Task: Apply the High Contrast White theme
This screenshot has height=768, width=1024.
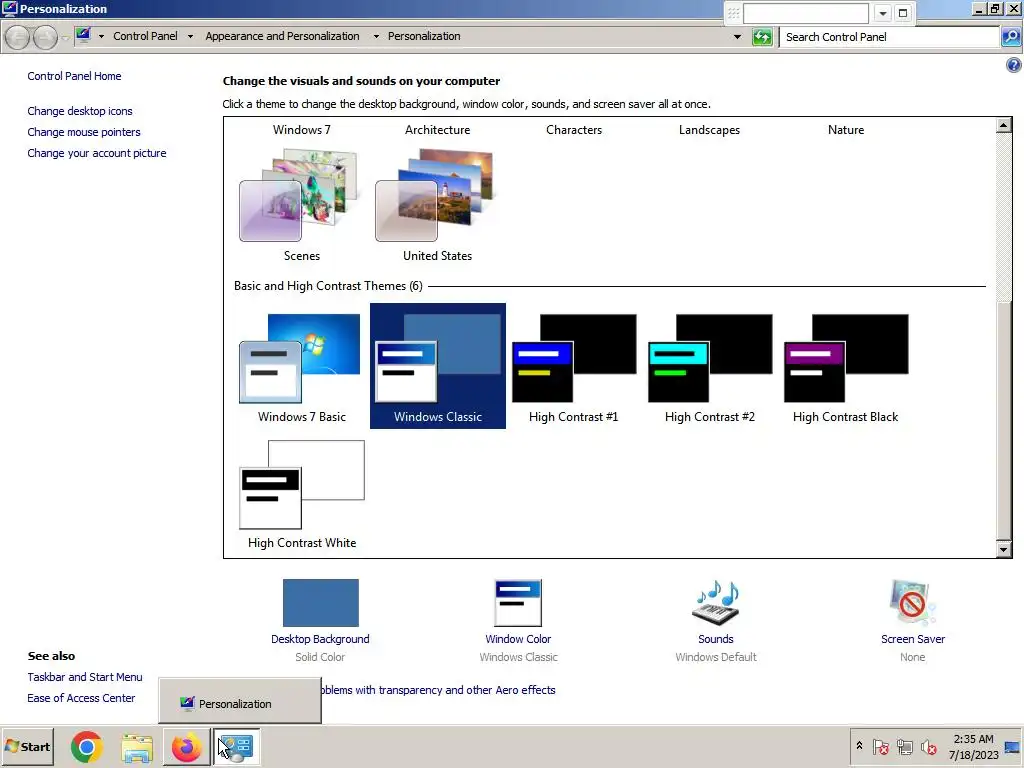Action: click(x=302, y=492)
